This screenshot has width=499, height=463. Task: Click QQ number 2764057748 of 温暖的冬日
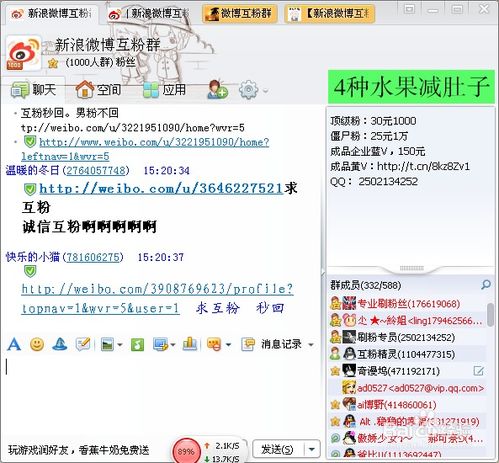click(96, 171)
